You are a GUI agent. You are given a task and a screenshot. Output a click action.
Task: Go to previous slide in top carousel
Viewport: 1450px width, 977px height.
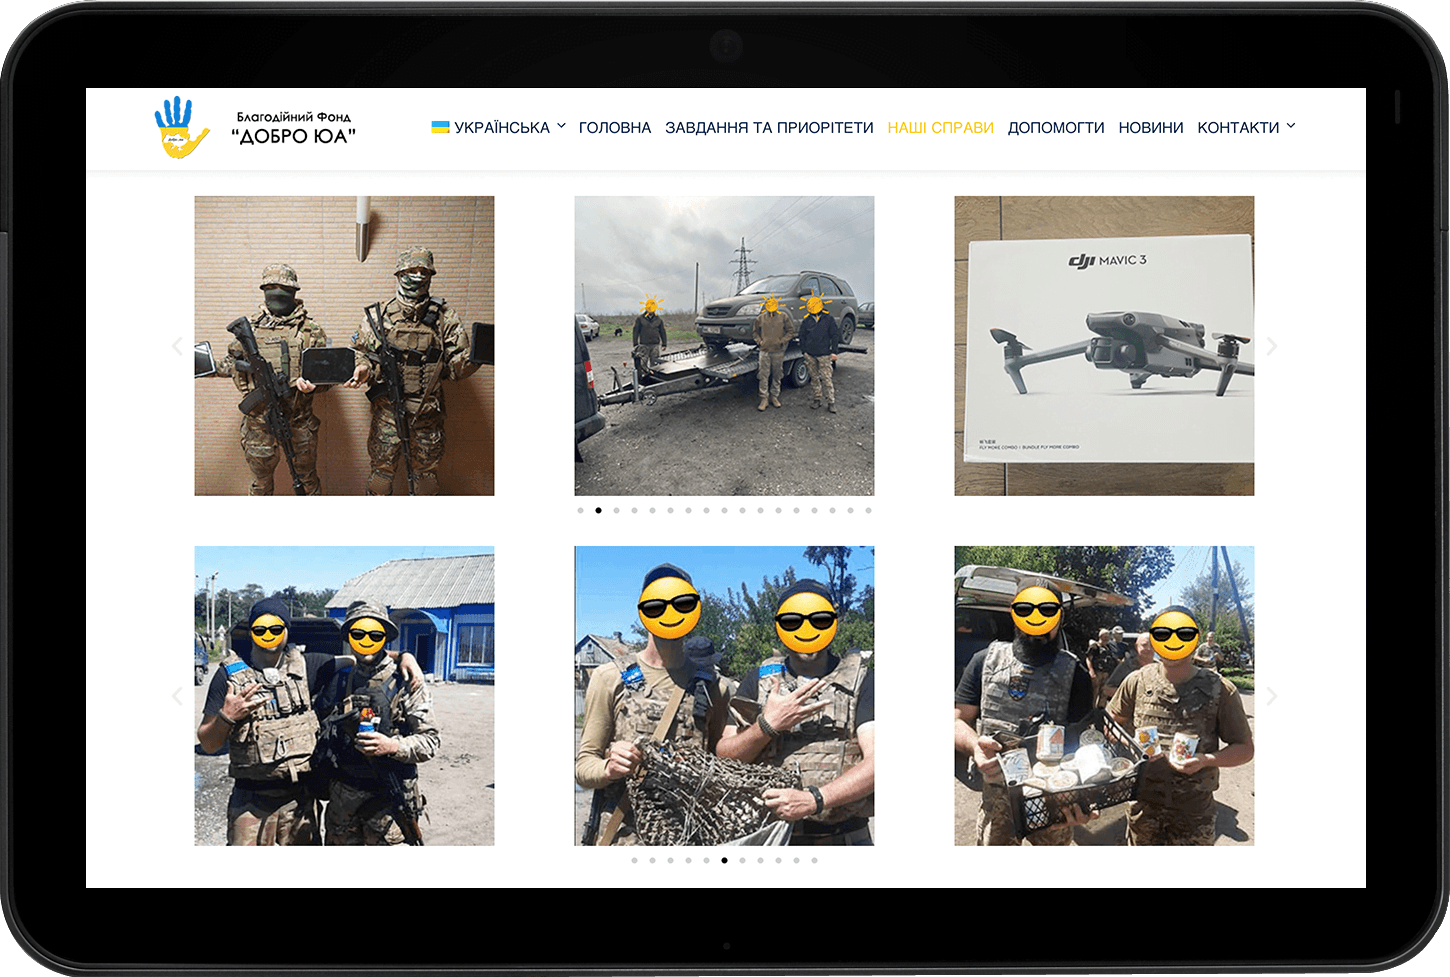point(177,346)
